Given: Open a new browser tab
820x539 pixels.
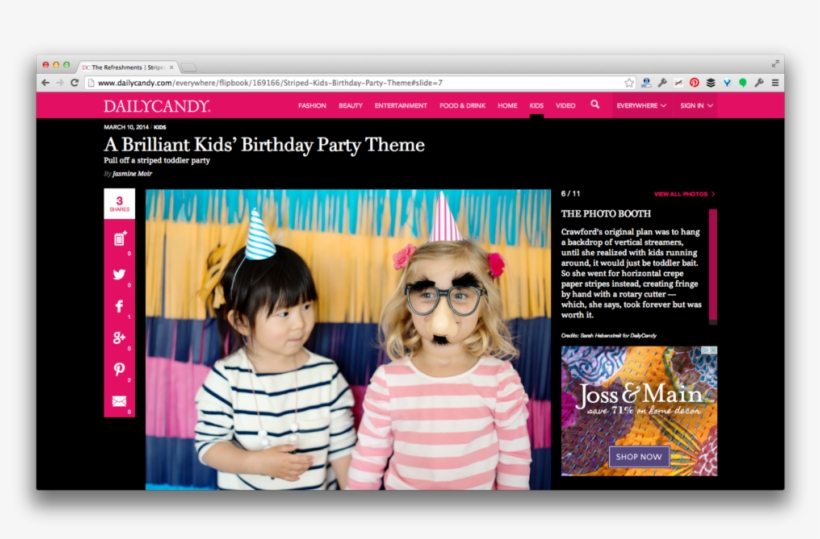Looking at the screenshot, I should [x=189, y=67].
